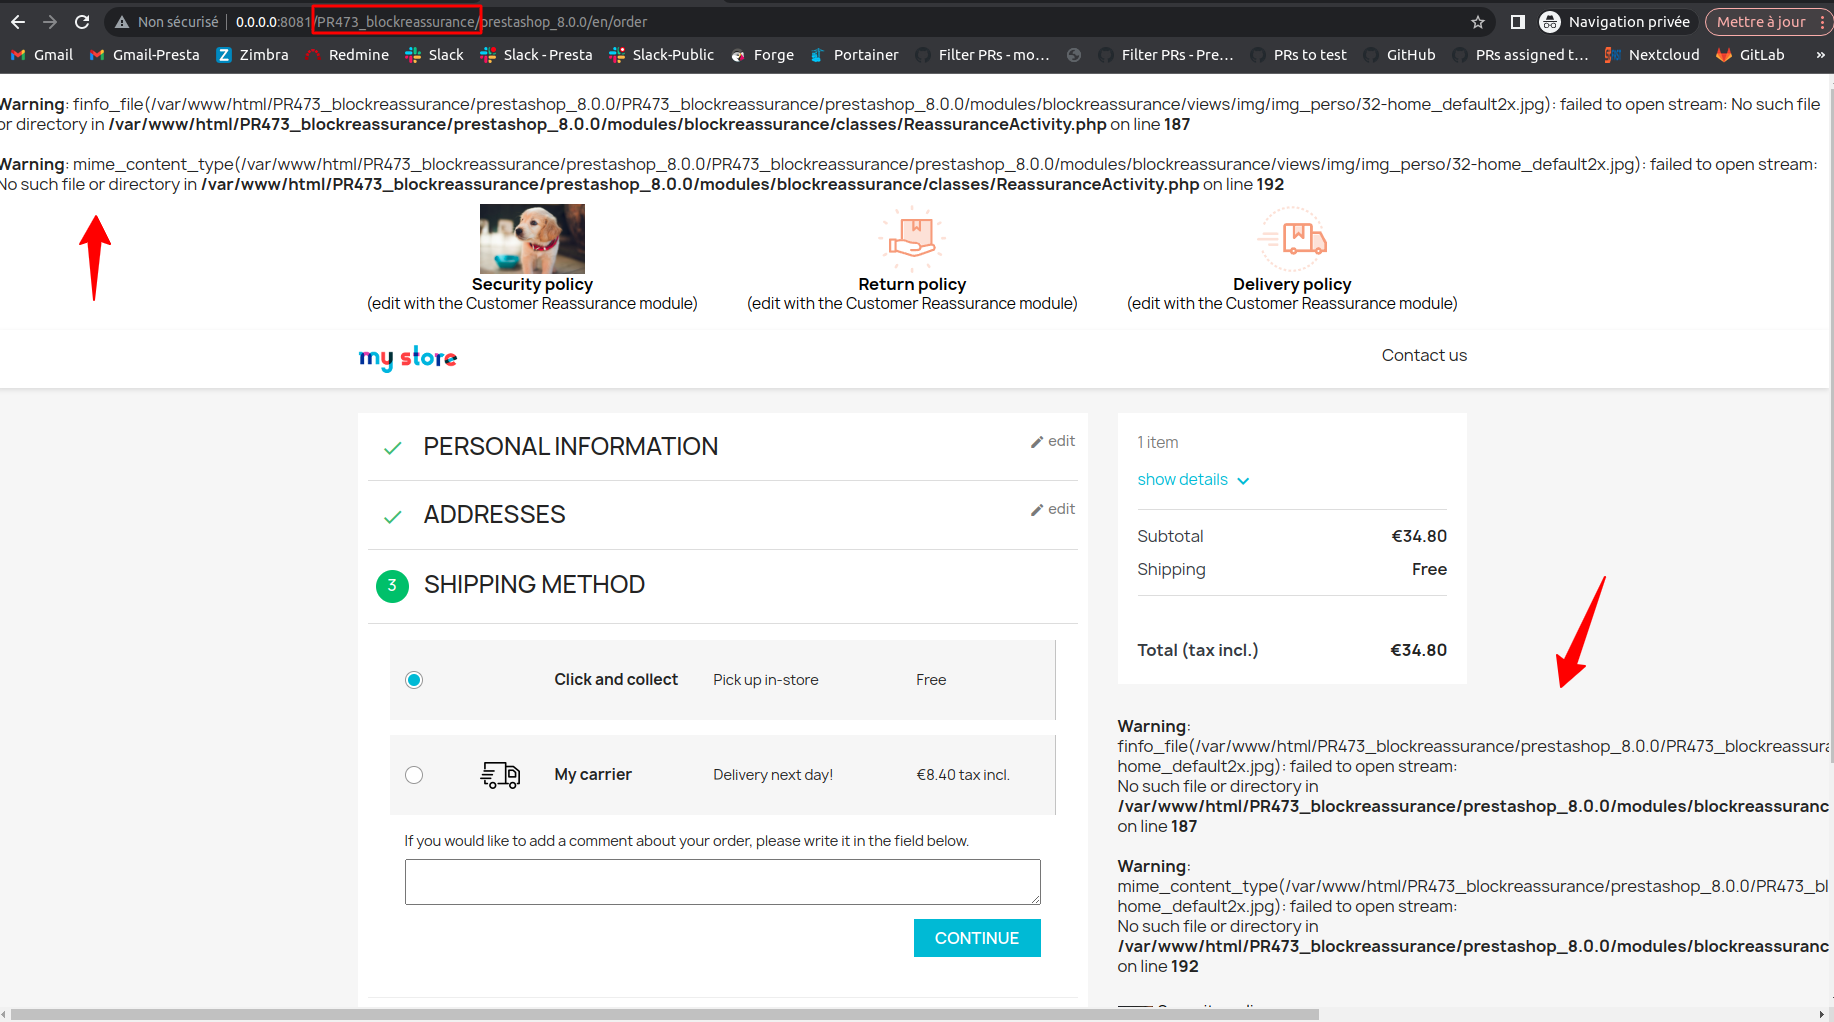This screenshot has height=1022, width=1834.
Task: Open the Portainer bookmark
Action: tap(855, 55)
